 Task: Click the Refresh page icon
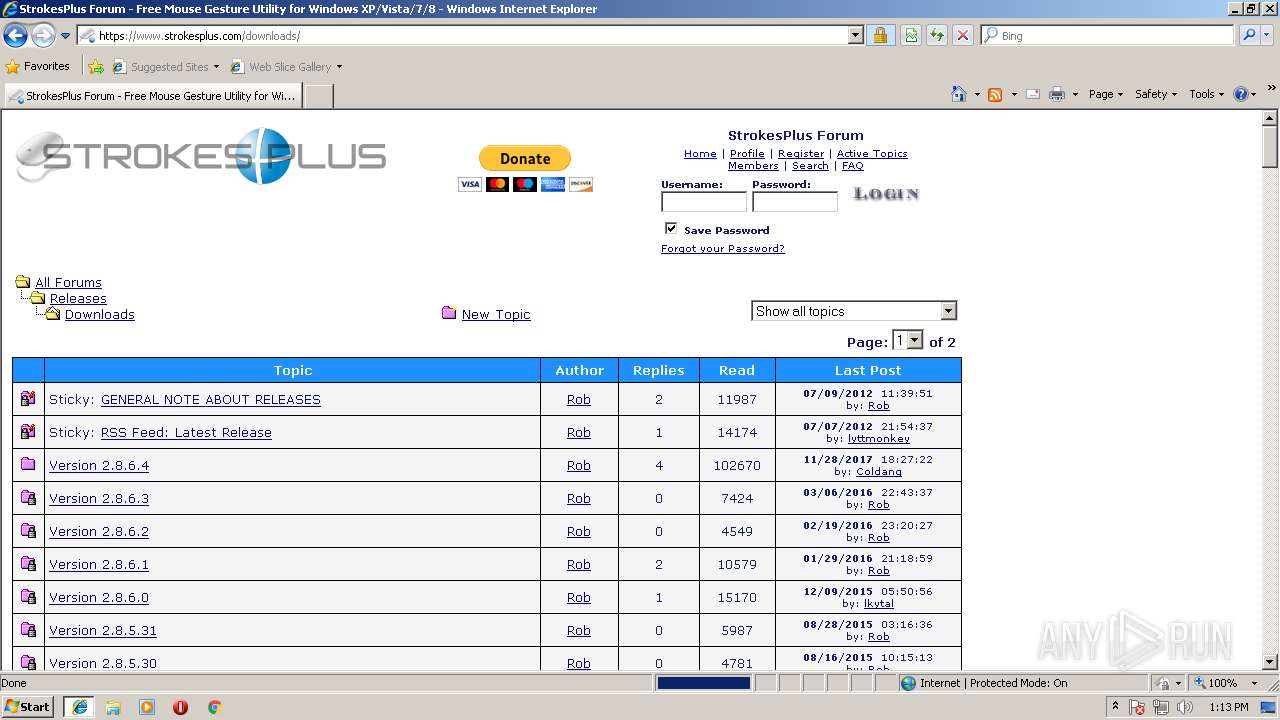click(x=937, y=35)
